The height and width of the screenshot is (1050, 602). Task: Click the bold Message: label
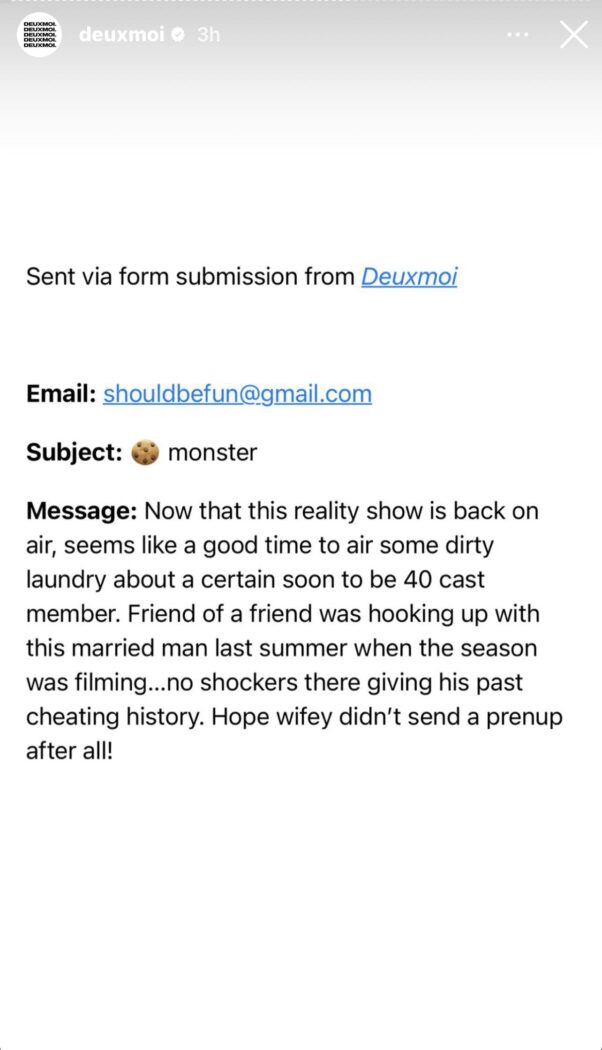[82, 512]
